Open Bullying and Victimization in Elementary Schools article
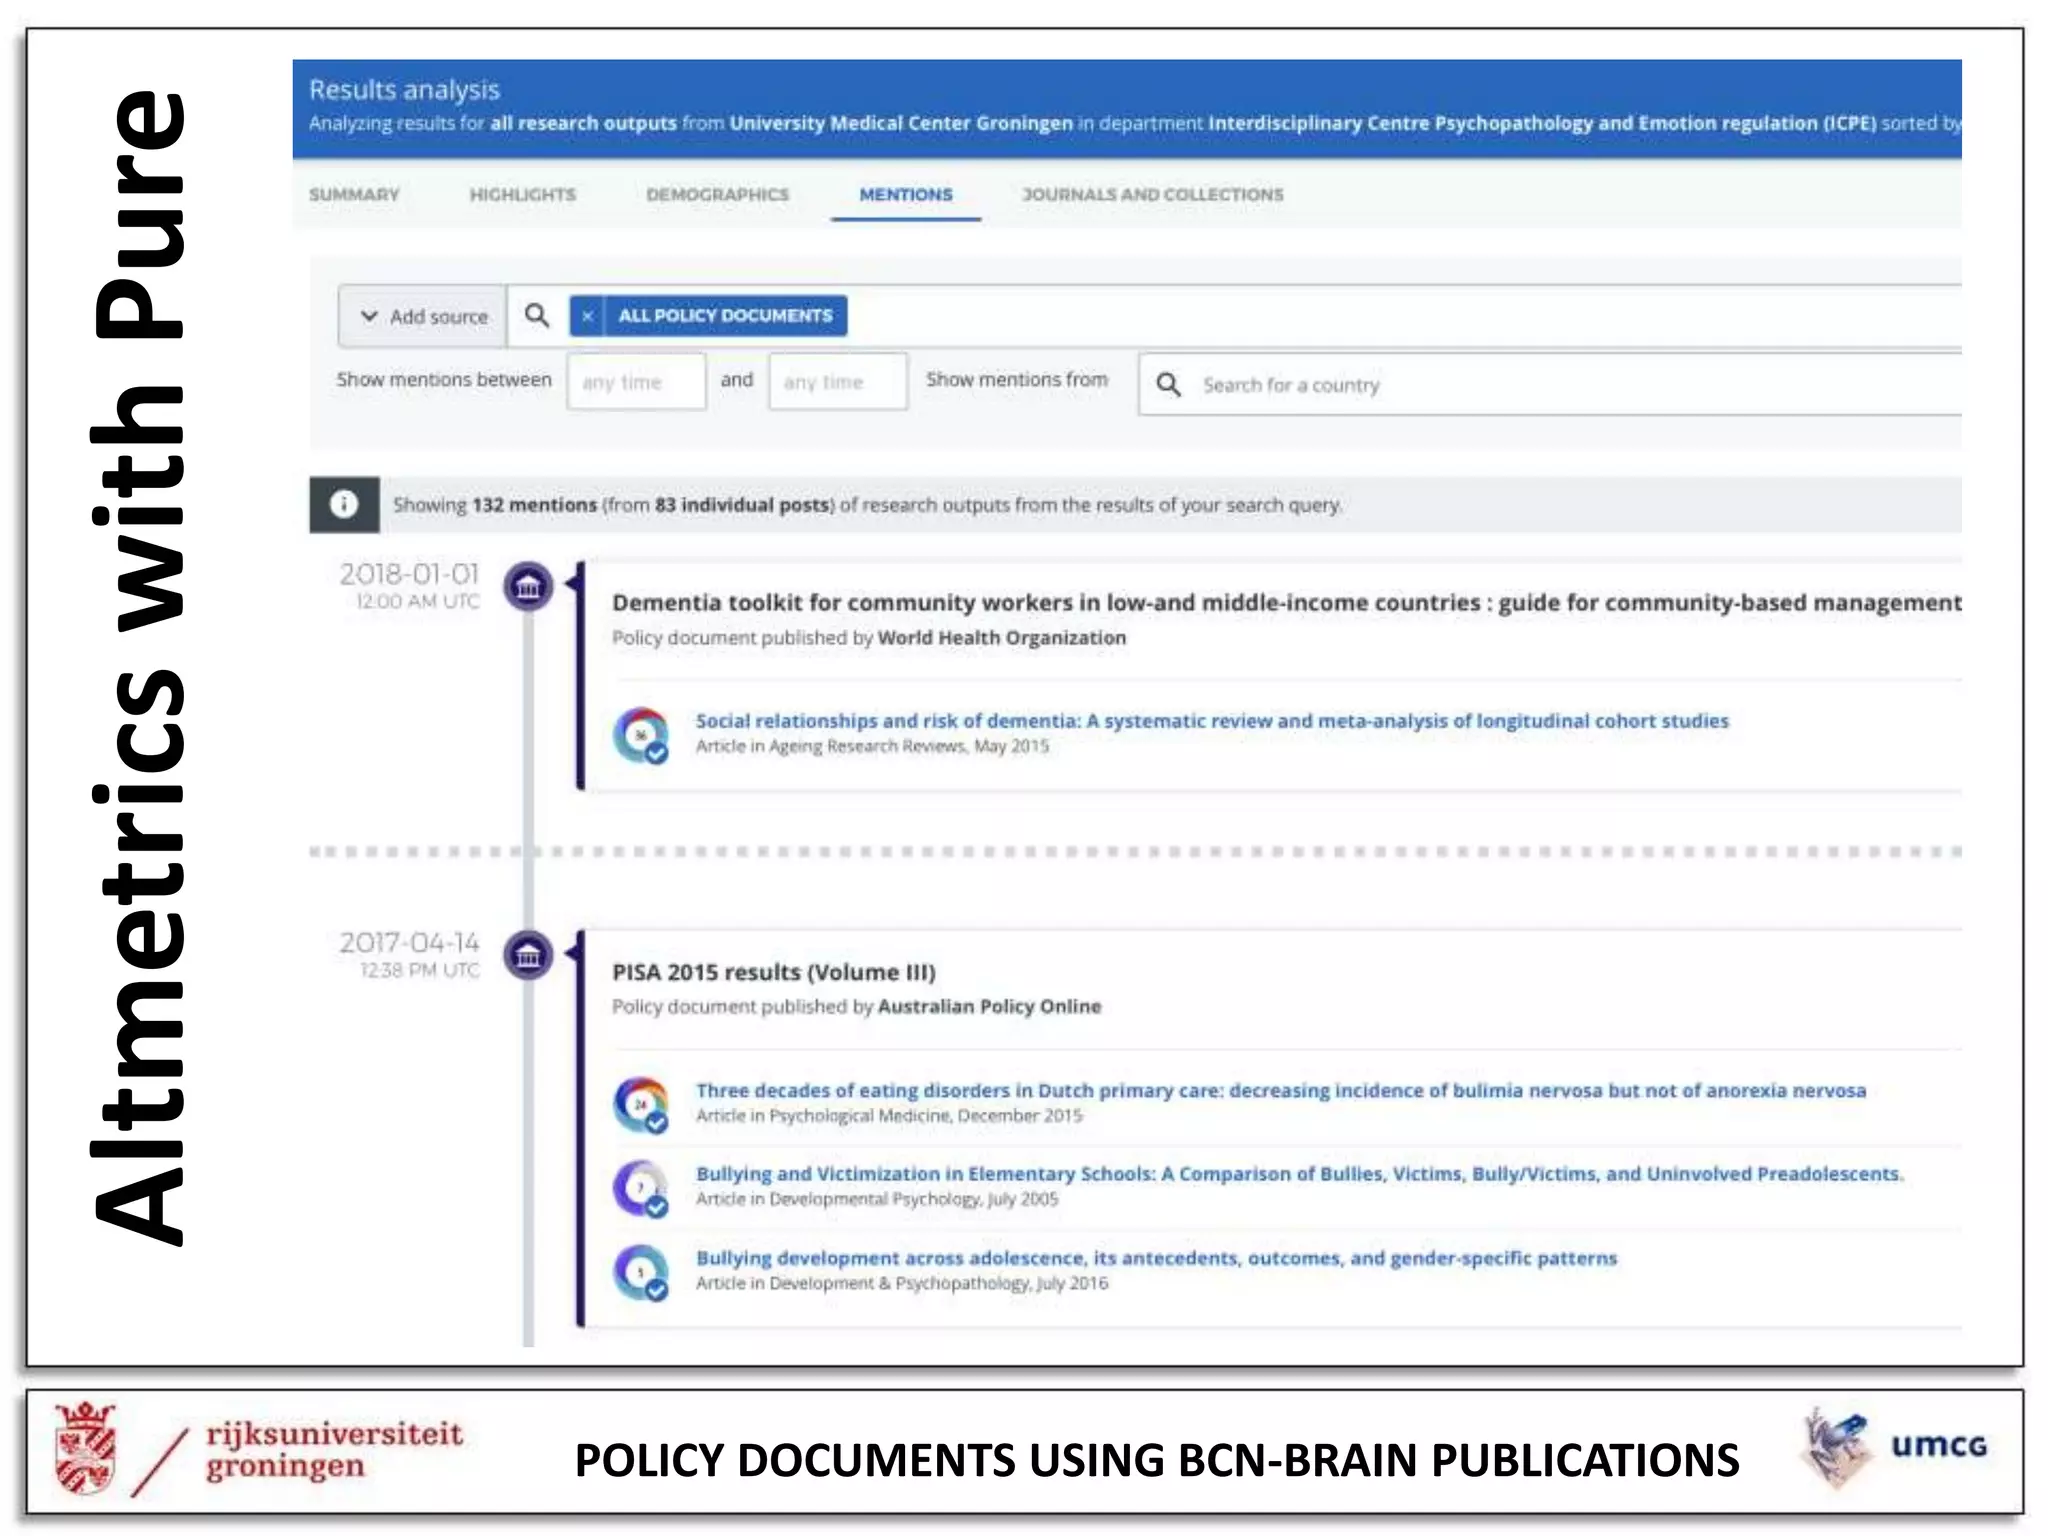Image resolution: width=2048 pixels, height=1536 pixels. pos(1300,1173)
